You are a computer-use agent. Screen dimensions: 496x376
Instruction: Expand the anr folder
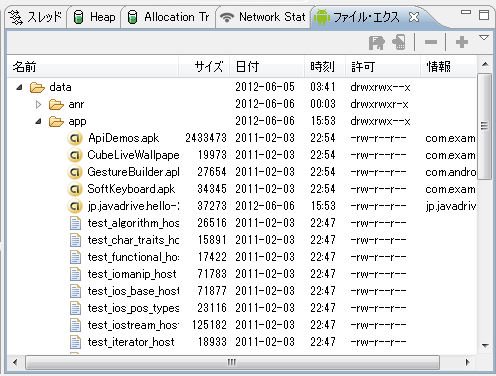38,105
